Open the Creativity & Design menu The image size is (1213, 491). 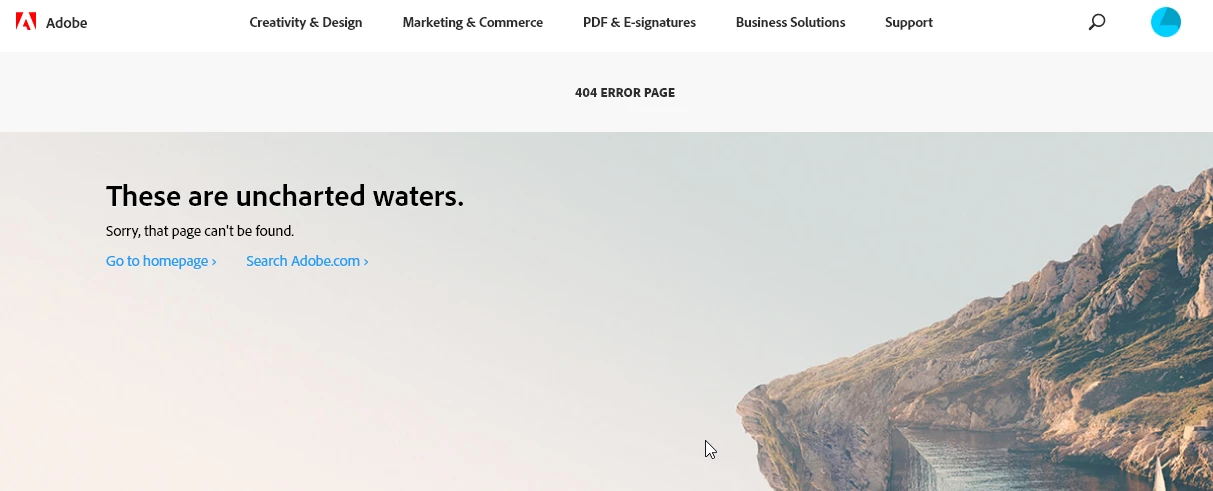pos(306,22)
